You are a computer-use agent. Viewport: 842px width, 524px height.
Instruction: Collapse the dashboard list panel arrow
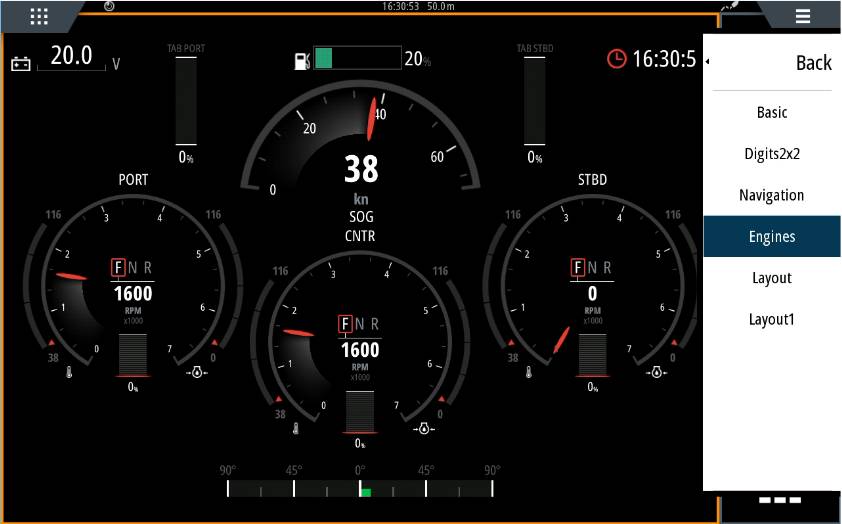[708, 61]
